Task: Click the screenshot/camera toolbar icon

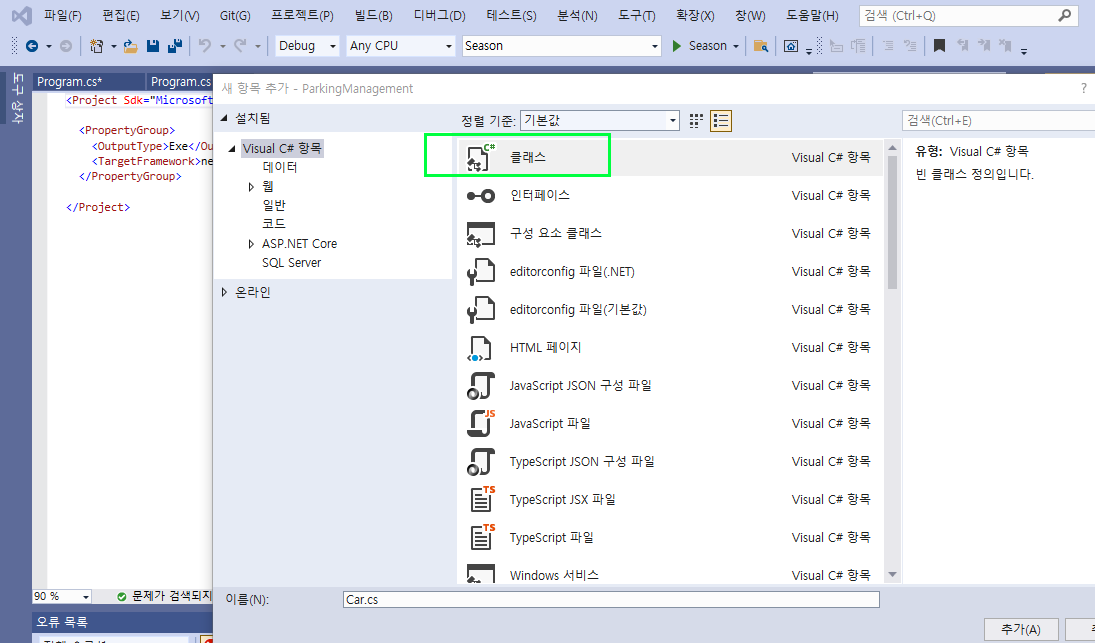Action: [x=791, y=46]
